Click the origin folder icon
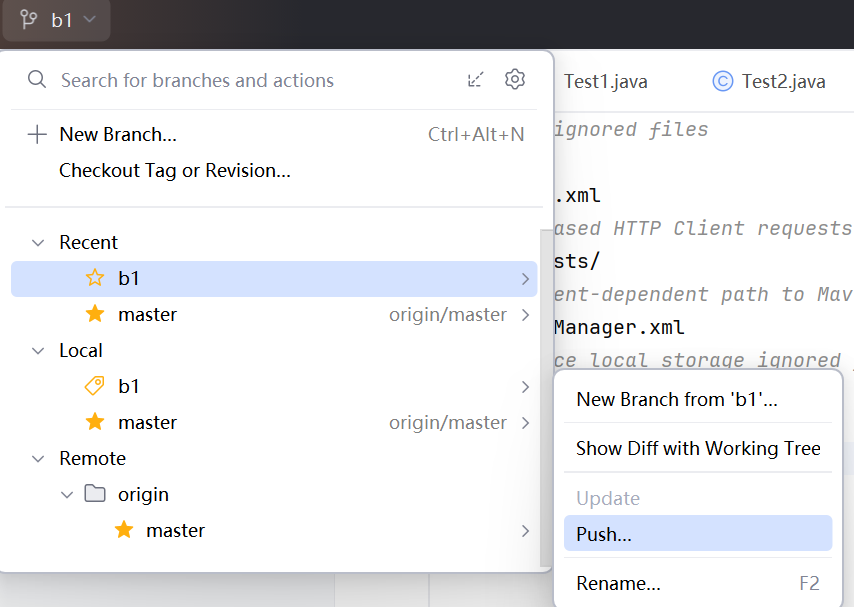 (95, 494)
